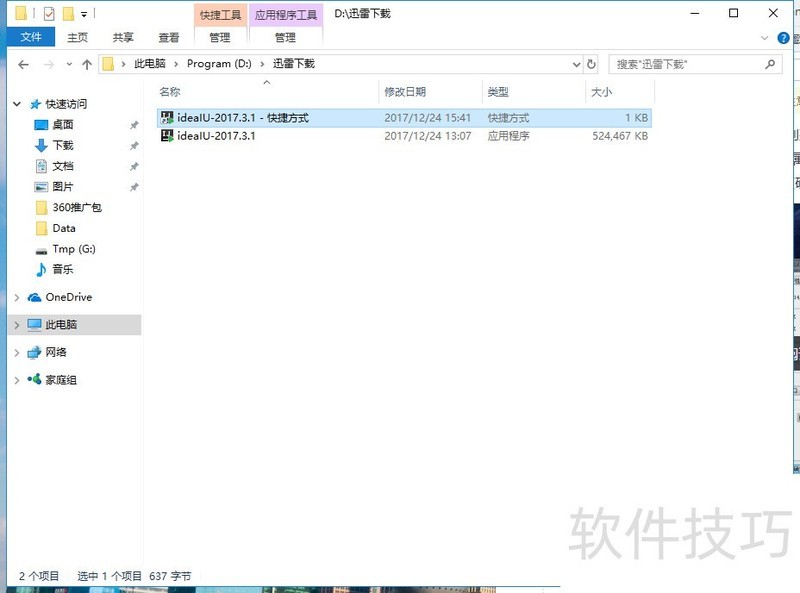This screenshot has height=593, width=800.
Task: Open the 查看 ribbon tab
Action: point(169,37)
